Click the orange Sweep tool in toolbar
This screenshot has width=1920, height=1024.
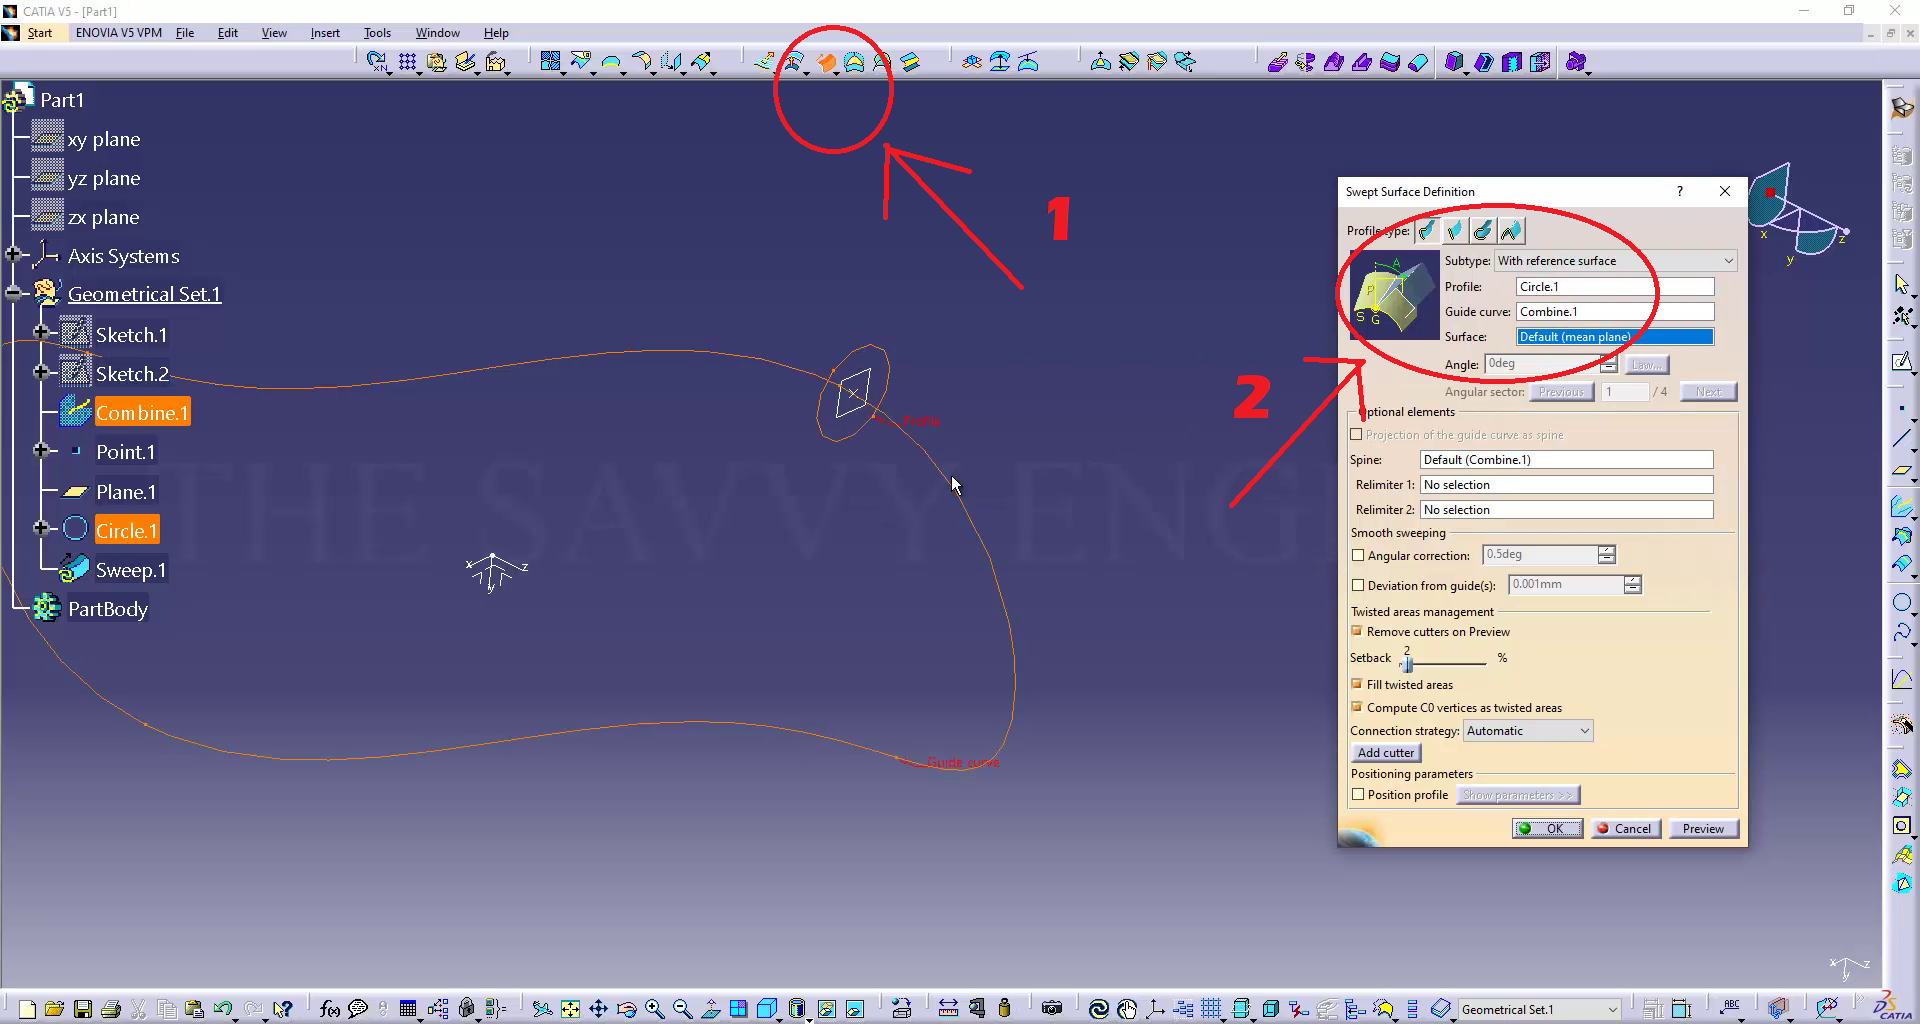click(x=826, y=63)
